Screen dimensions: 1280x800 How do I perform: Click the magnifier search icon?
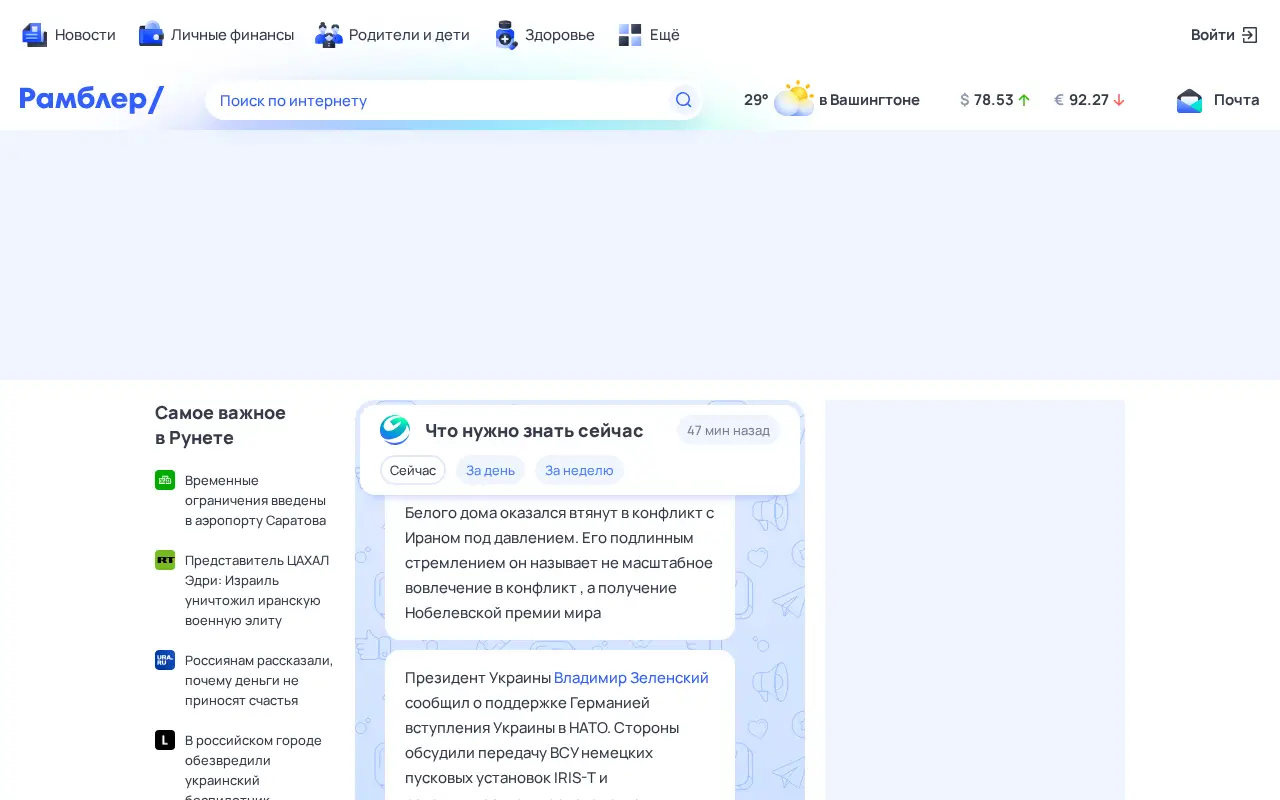click(x=684, y=100)
